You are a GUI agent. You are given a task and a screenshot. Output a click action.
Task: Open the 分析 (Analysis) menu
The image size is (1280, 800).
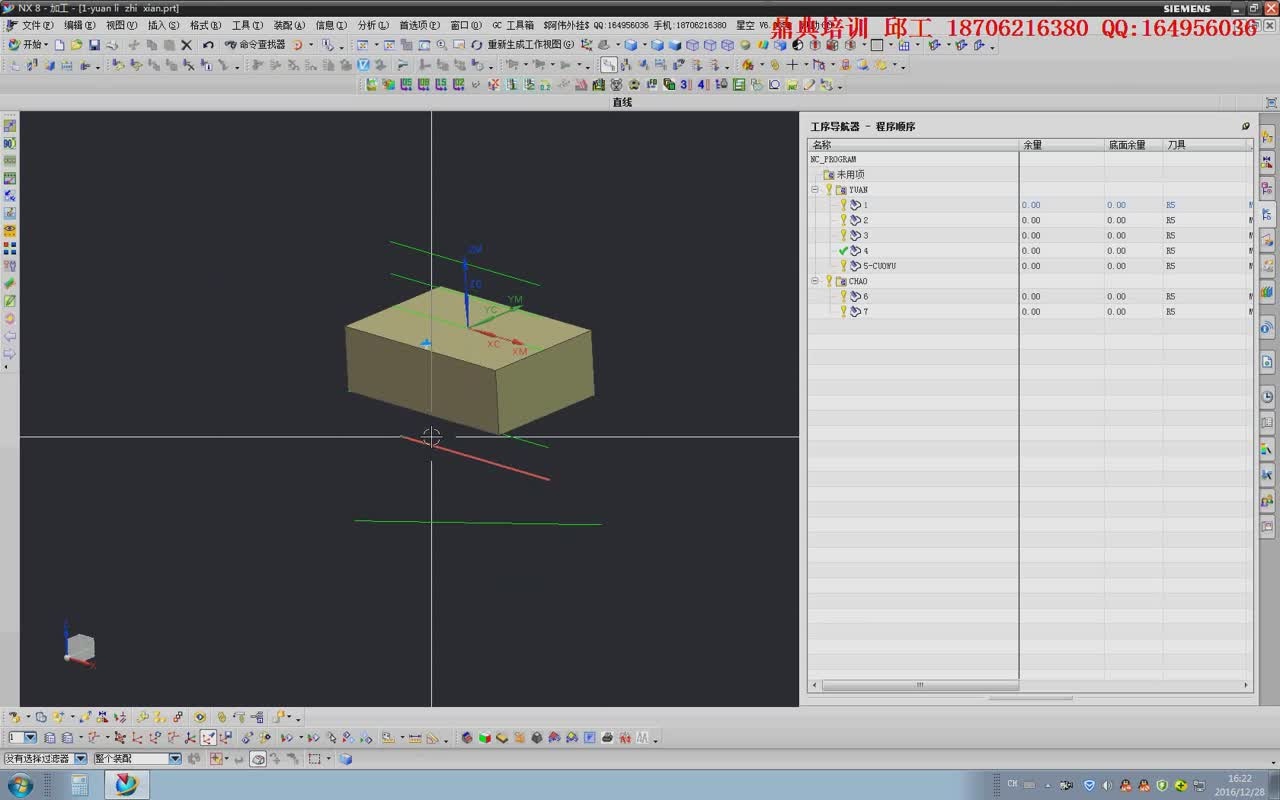coord(373,25)
